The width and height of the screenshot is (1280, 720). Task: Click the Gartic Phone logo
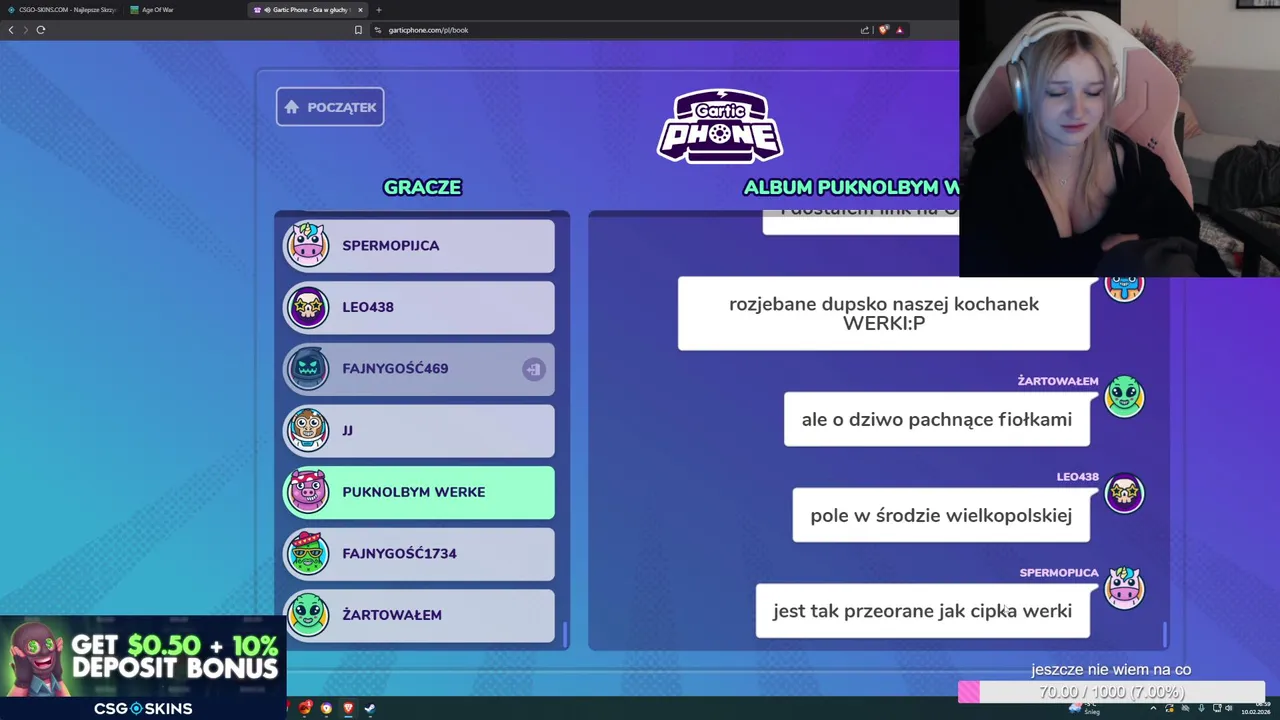click(719, 126)
